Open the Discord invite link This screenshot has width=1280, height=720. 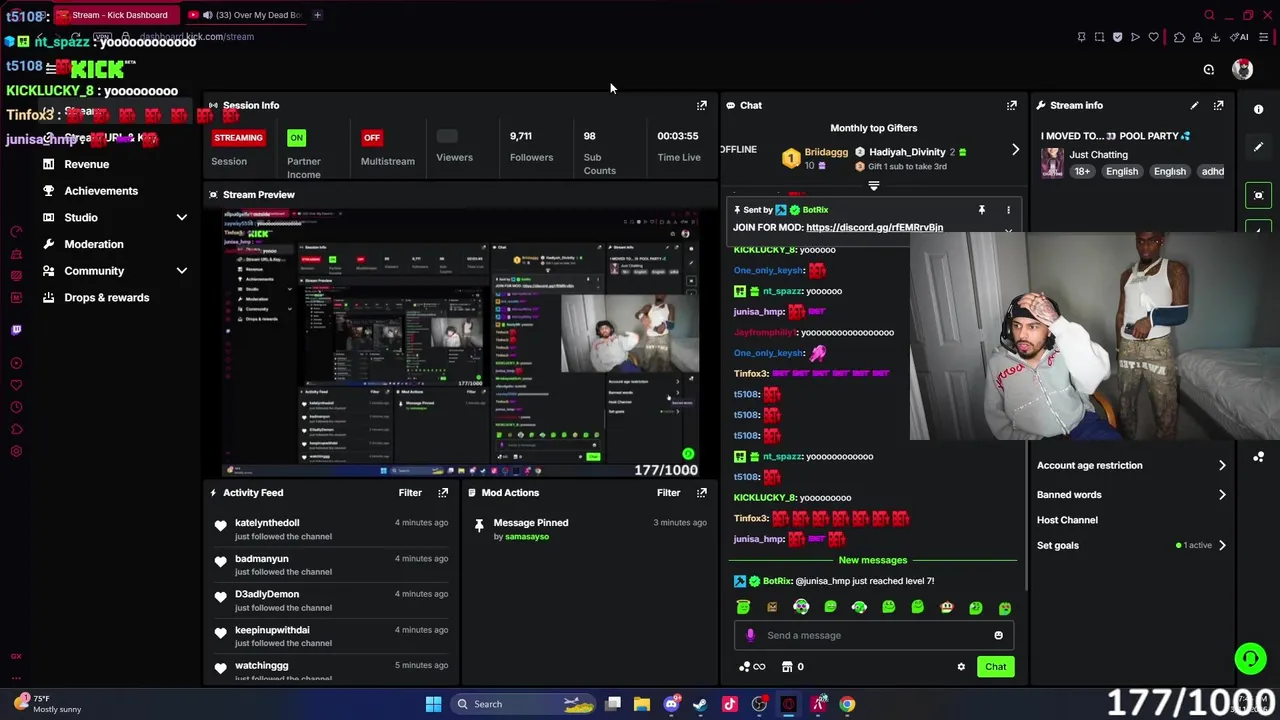click(874, 228)
